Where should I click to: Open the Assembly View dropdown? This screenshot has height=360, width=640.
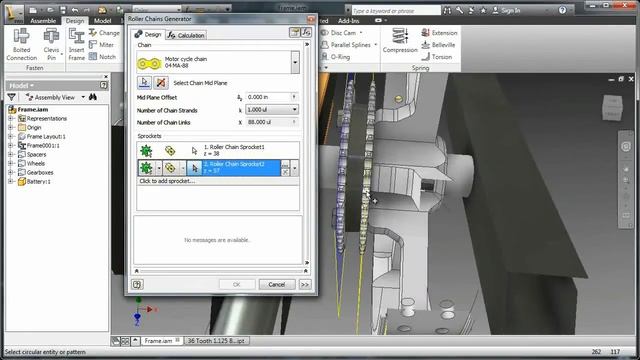click(83, 97)
